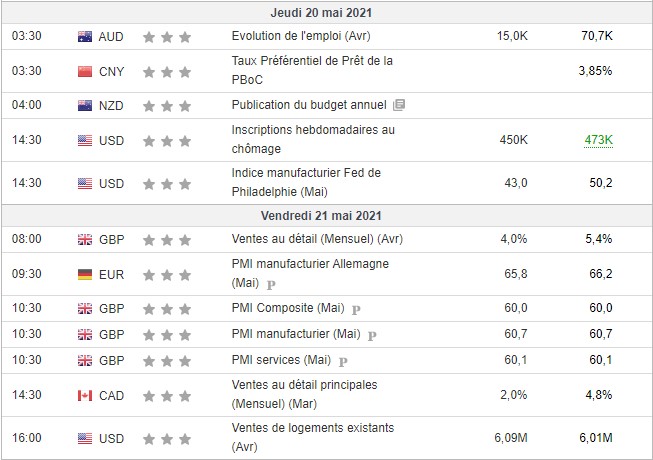Click the green 473K previous value

(x=597, y=140)
